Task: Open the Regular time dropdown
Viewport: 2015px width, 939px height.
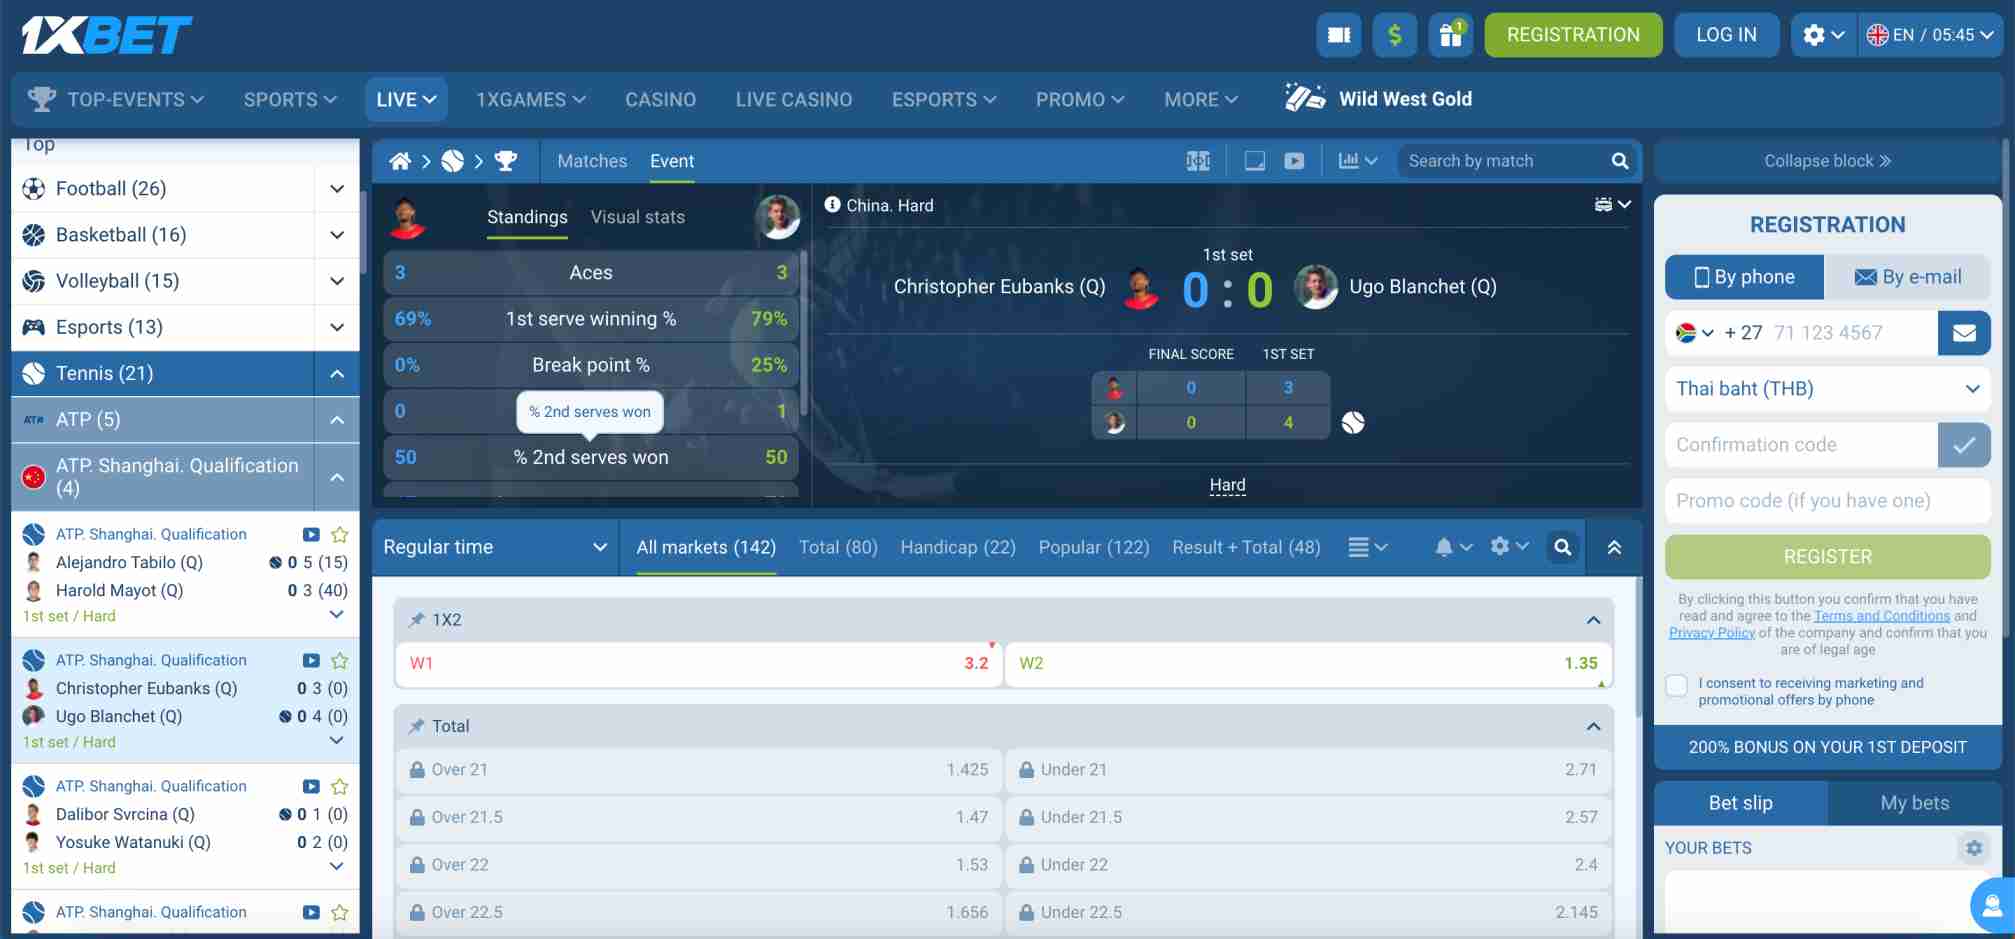Action: coord(493,547)
